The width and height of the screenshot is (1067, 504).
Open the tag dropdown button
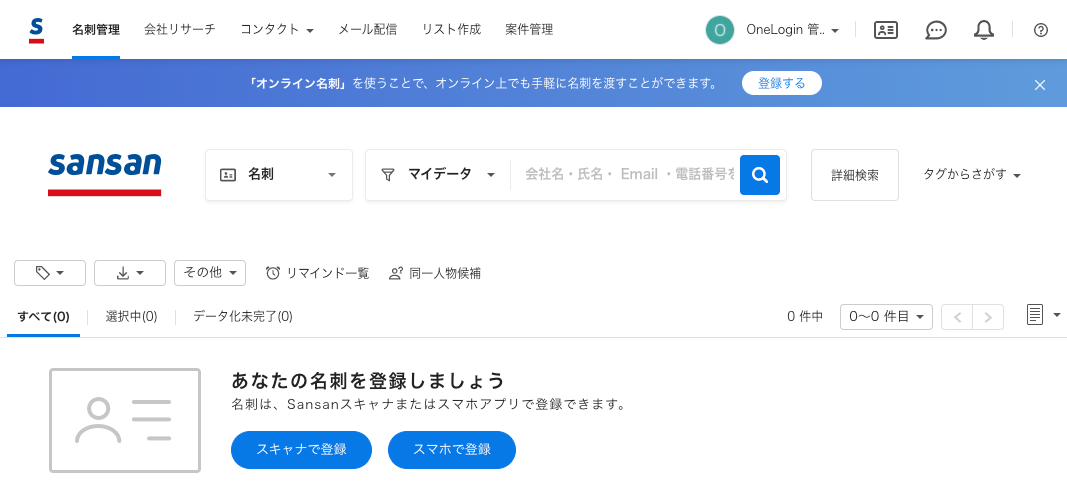click(50, 273)
